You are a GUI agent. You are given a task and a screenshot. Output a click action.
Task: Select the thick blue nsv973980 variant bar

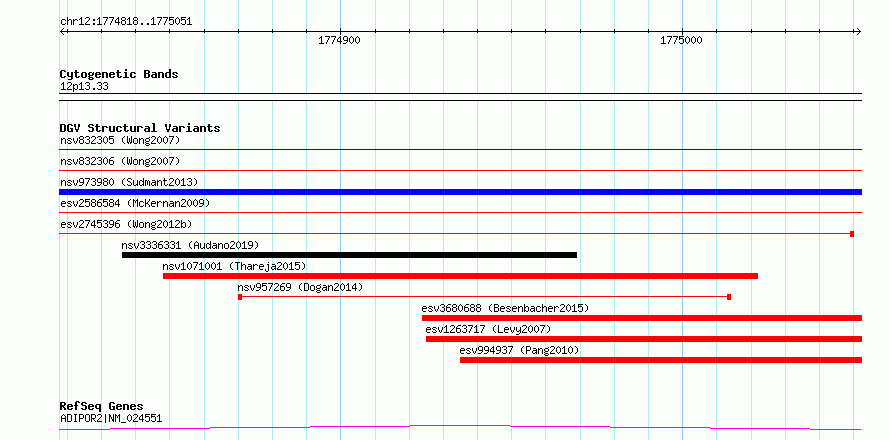coord(460,192)
